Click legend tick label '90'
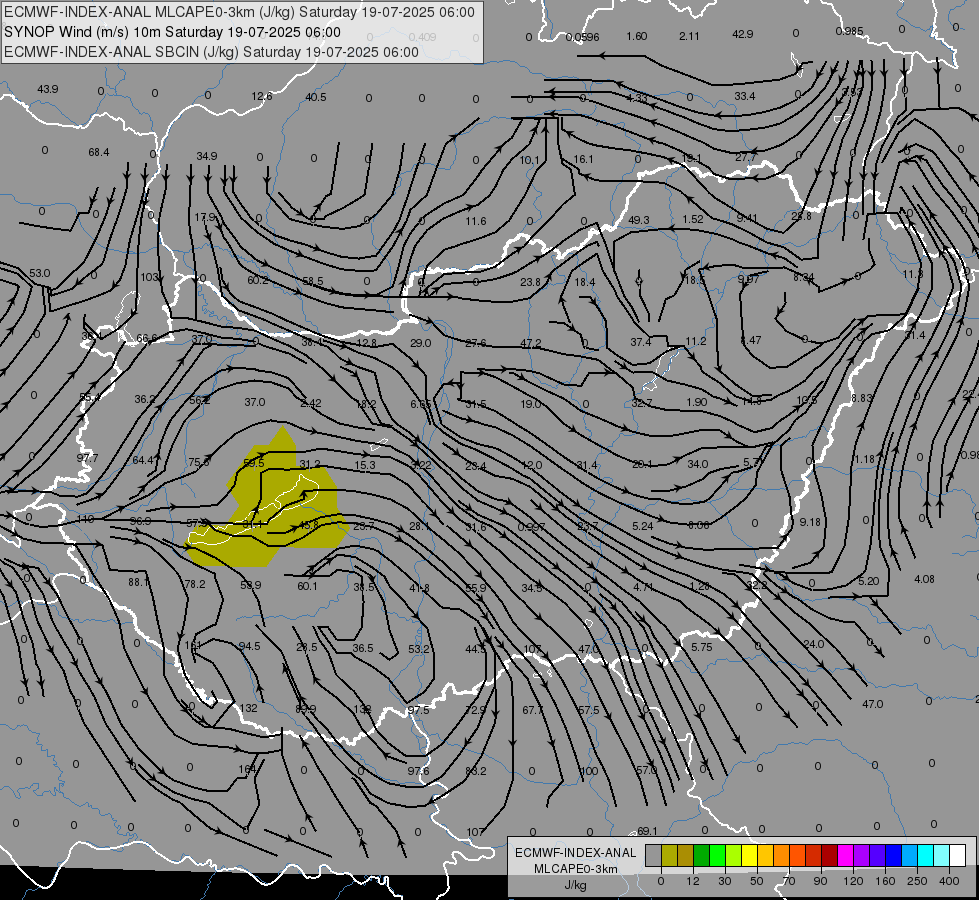979x900 pixels. click(820, 881)
